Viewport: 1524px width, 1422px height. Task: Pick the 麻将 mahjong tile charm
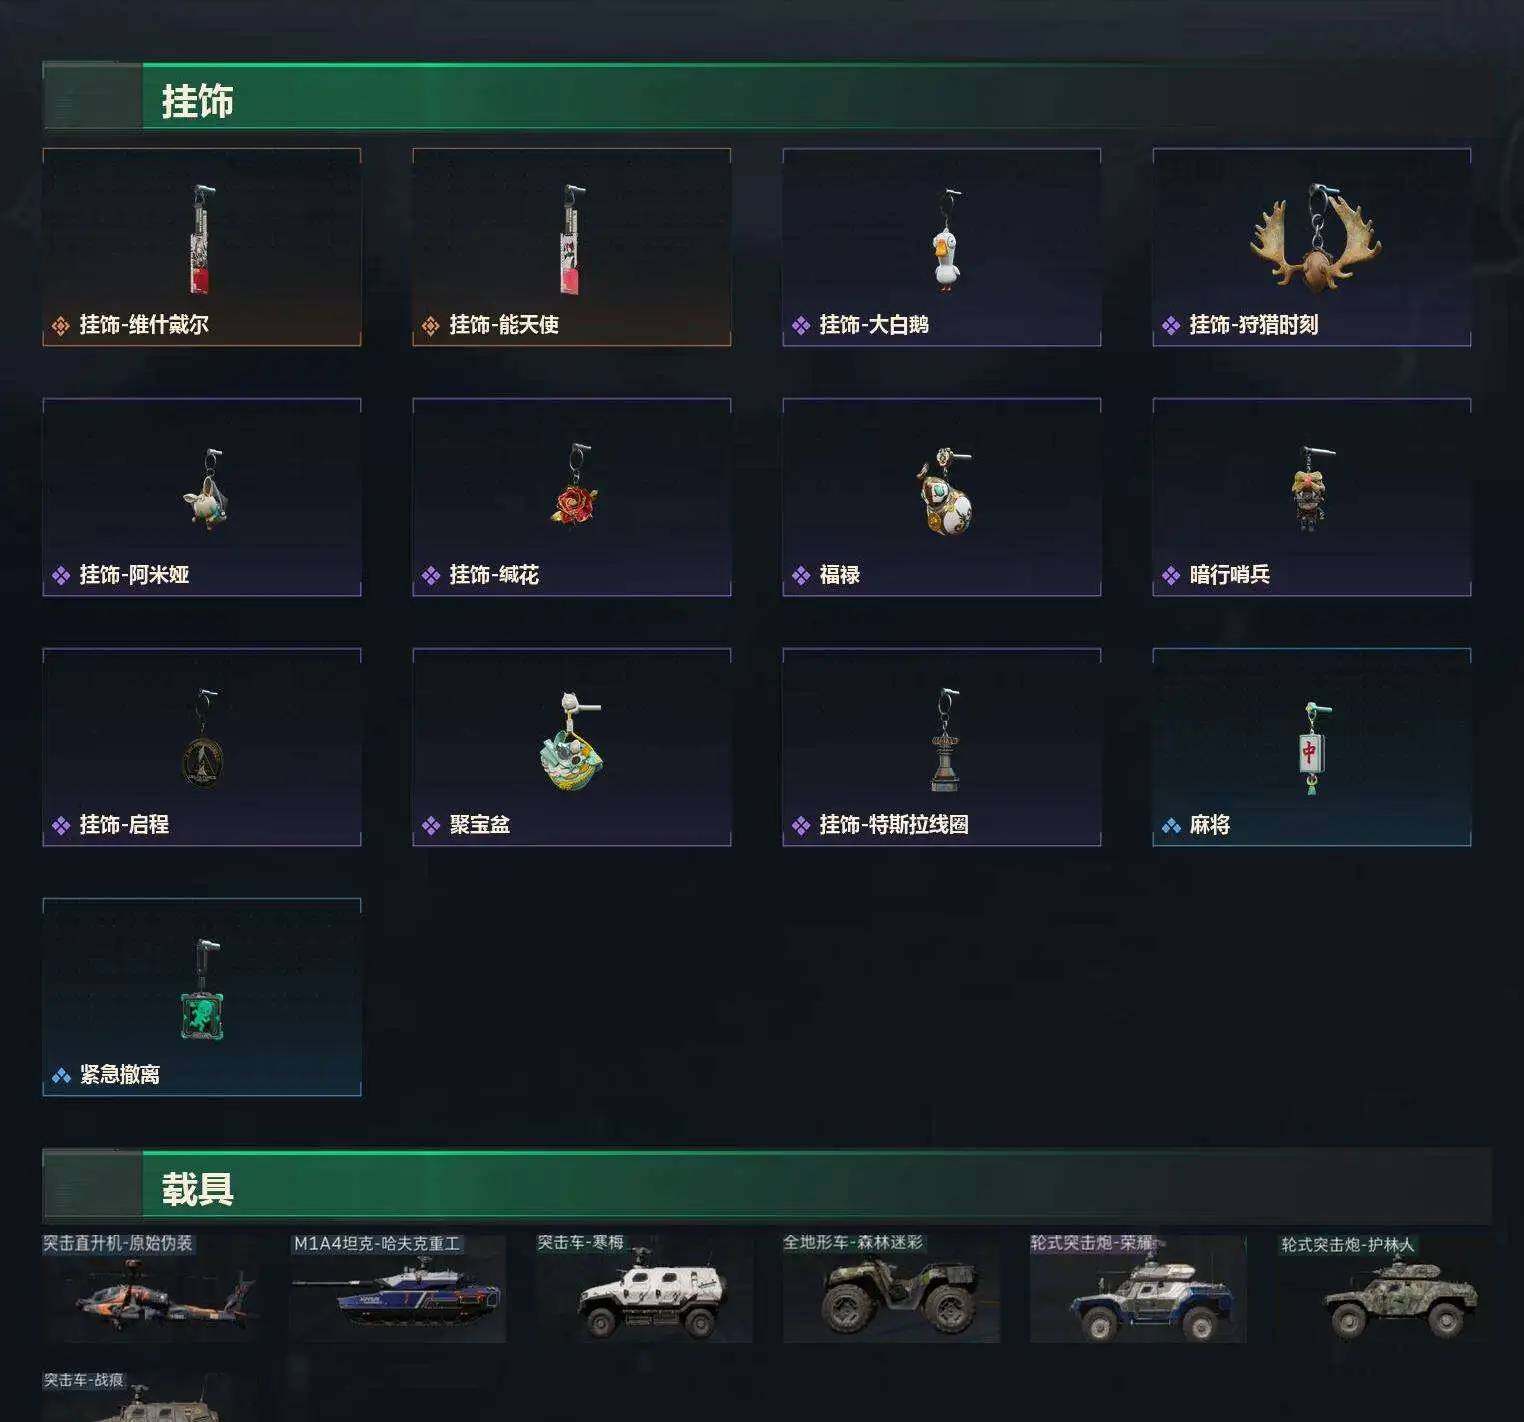click(1314, 748)
